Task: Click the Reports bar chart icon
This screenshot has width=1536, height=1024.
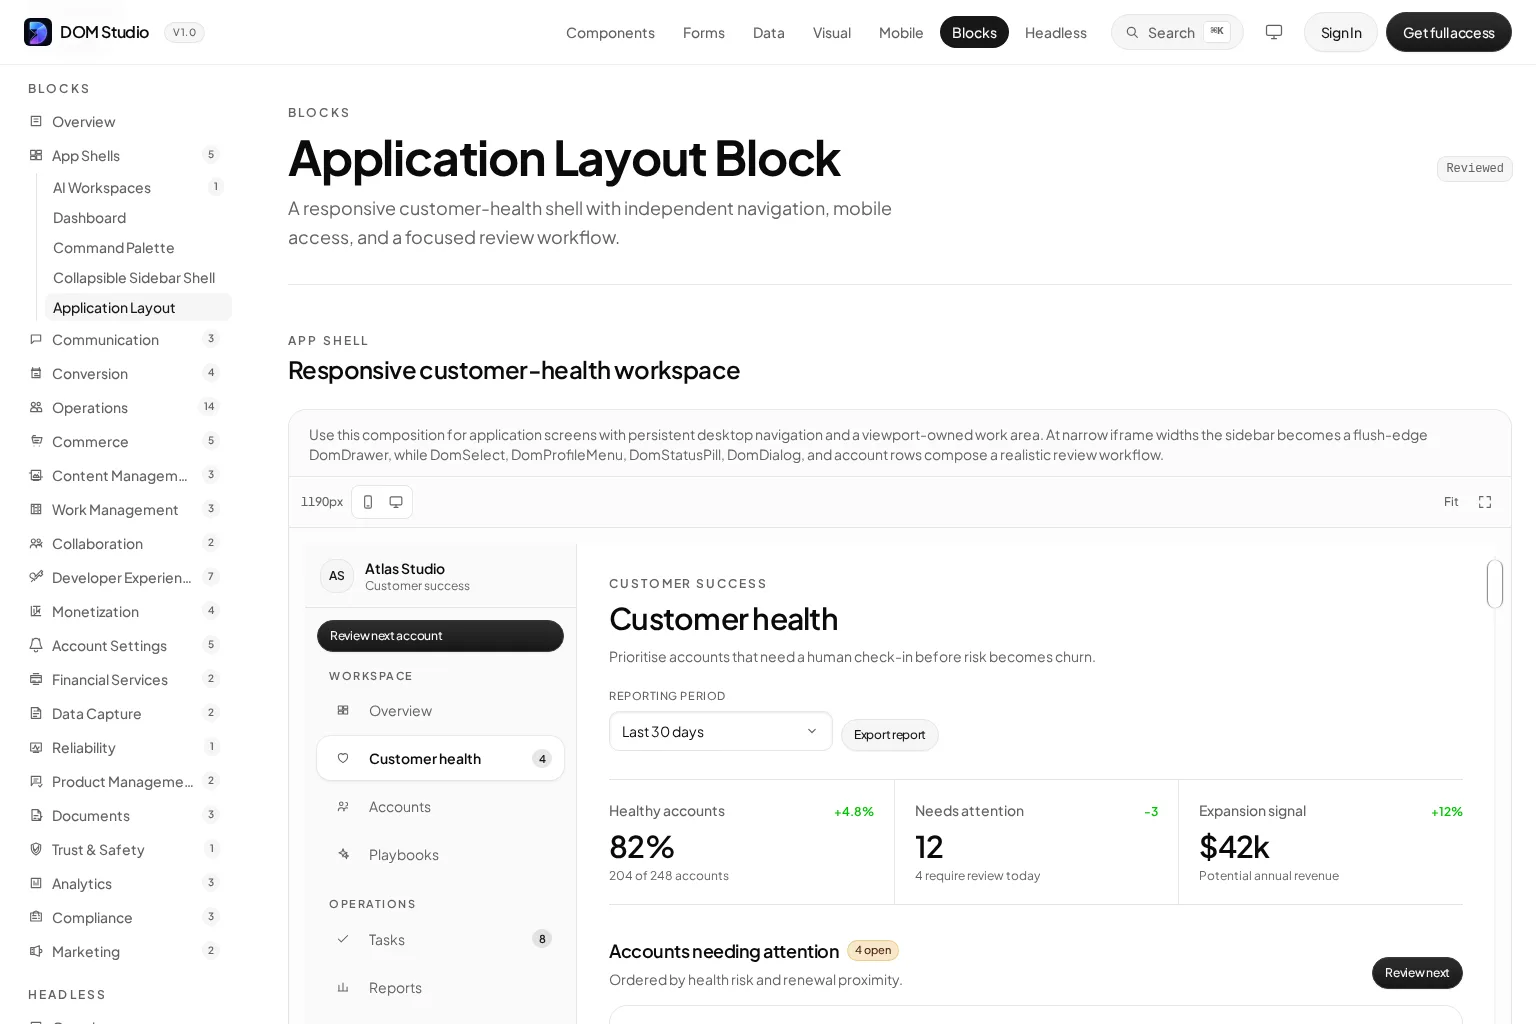Action: pos(343,987)
